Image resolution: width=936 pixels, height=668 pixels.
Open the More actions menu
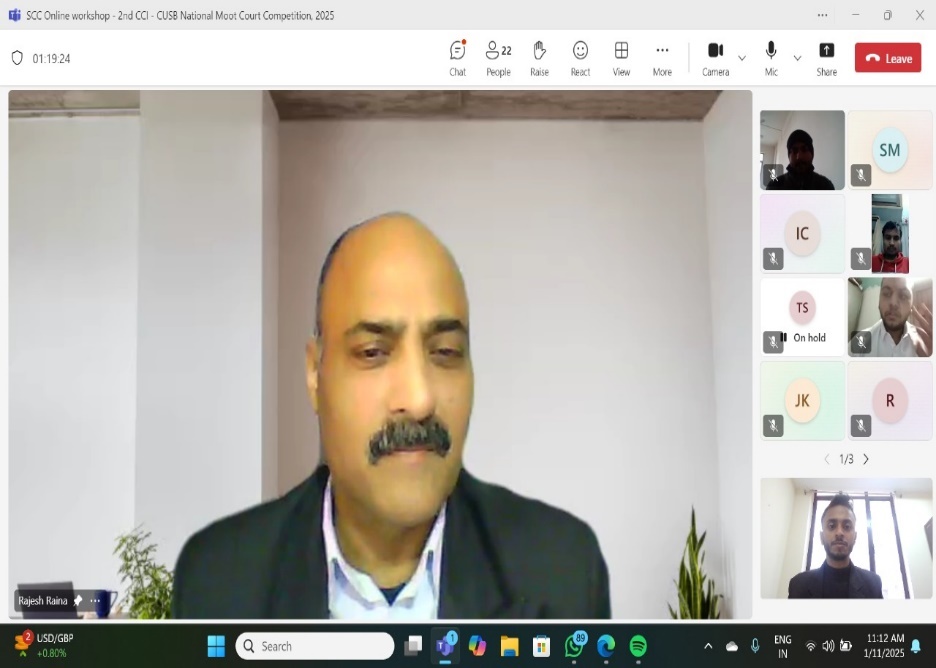[x=662, y=58]
